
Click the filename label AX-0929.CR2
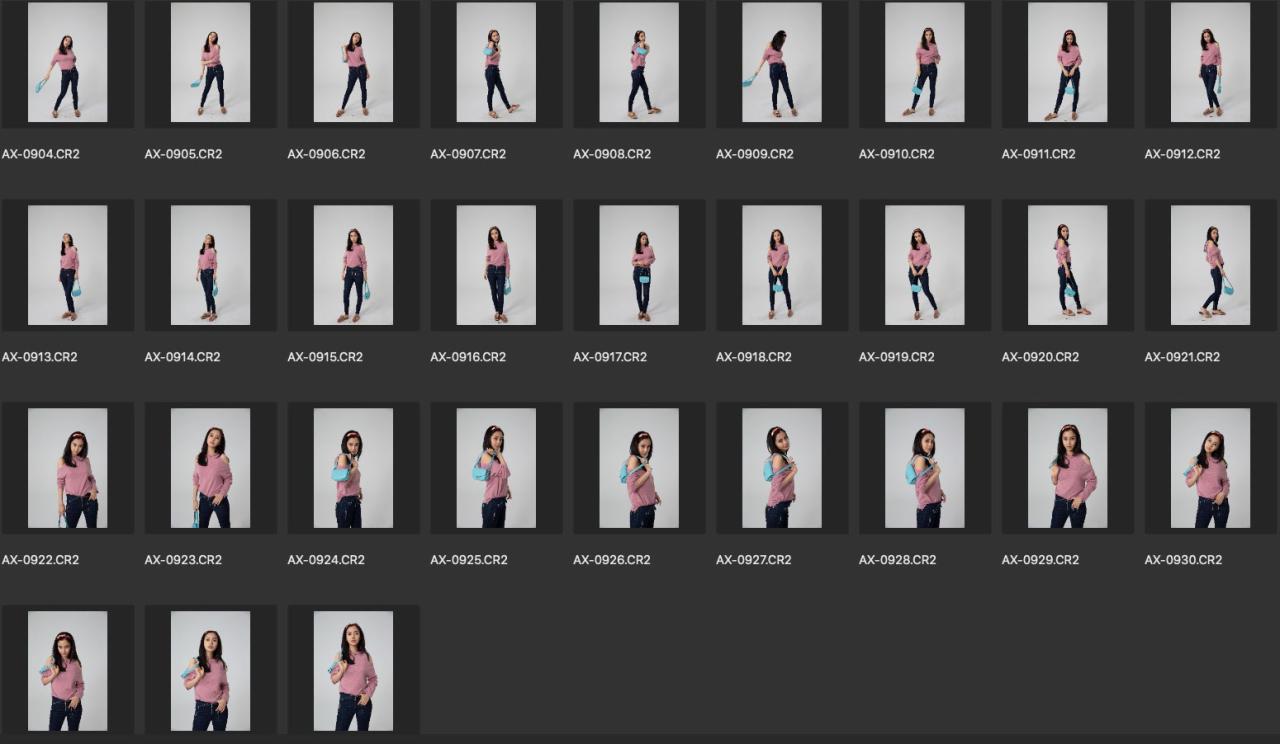pos(1040,560)
